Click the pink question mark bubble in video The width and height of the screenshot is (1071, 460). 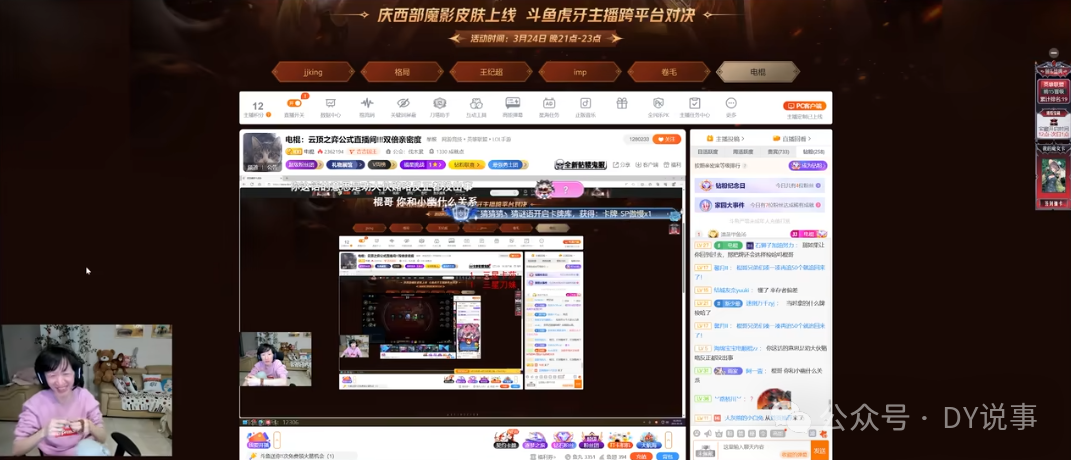[x=564, y=189]
